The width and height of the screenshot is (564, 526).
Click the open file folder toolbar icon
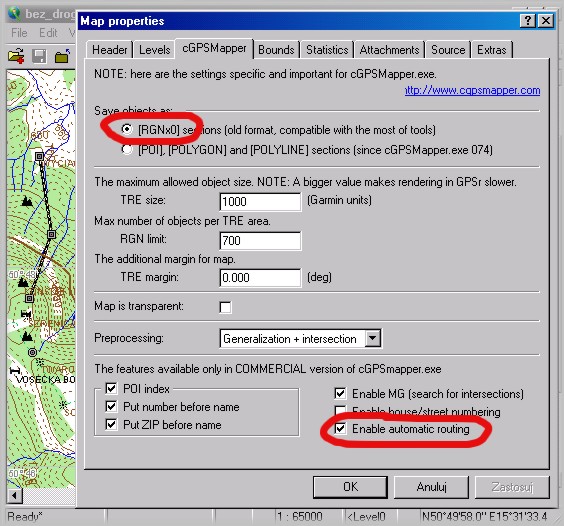16,56
